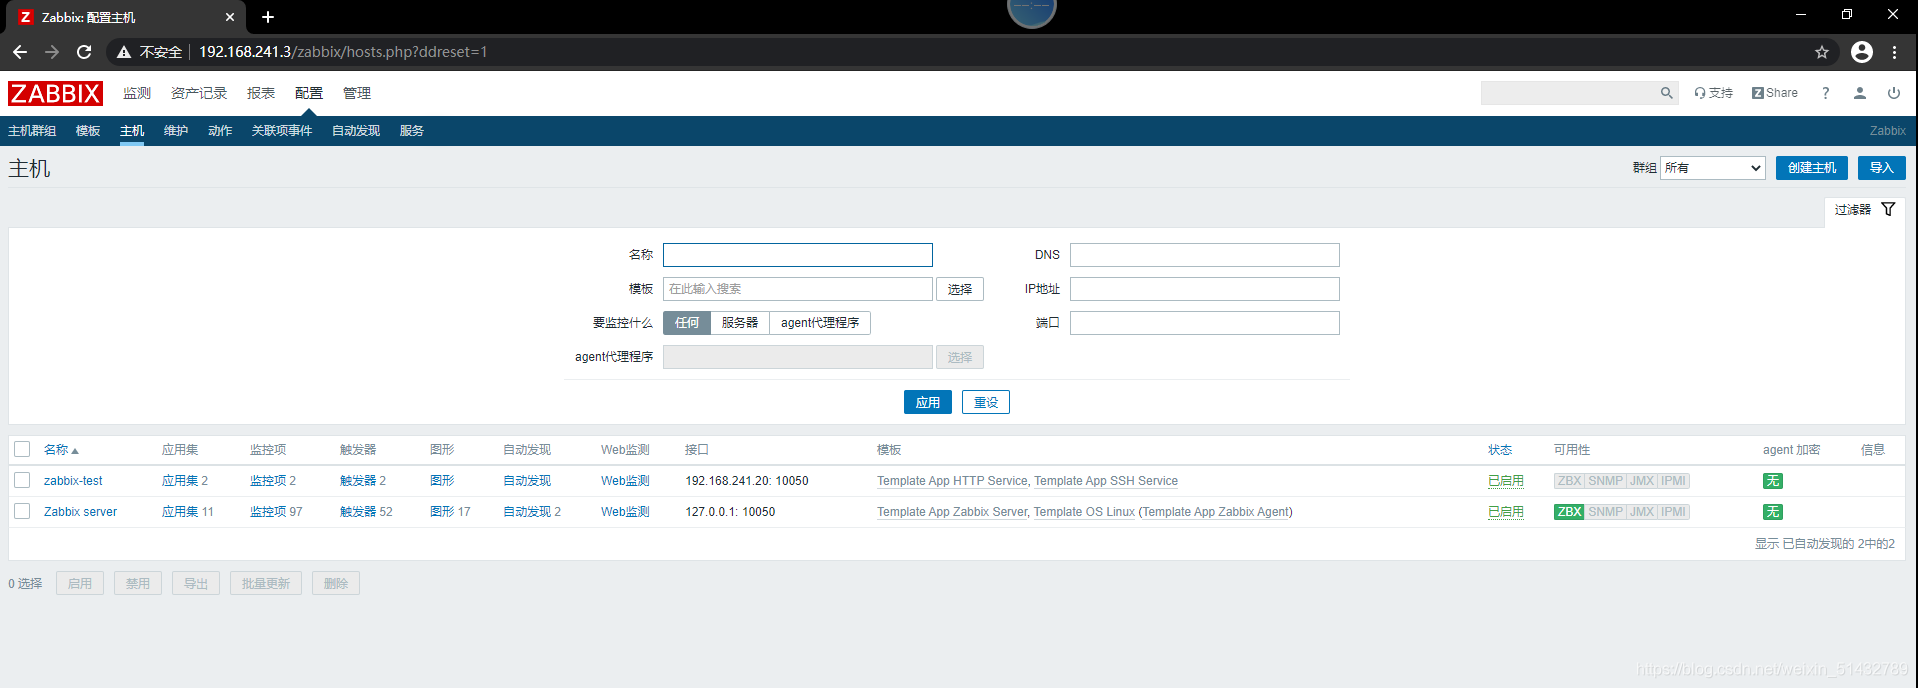Switch to 主机群组 submenu
This screenshot has width=1918, height=688.
coord(32,131)
